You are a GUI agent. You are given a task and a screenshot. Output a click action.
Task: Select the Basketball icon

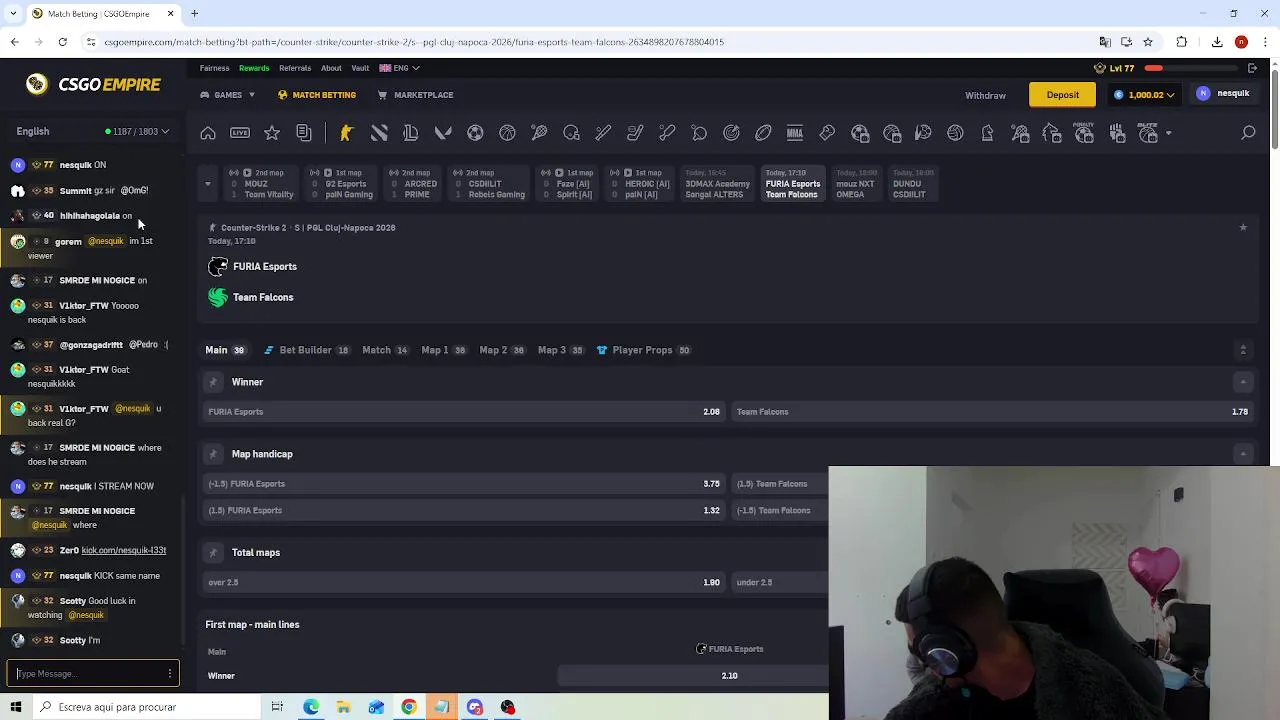coord(507,133)
